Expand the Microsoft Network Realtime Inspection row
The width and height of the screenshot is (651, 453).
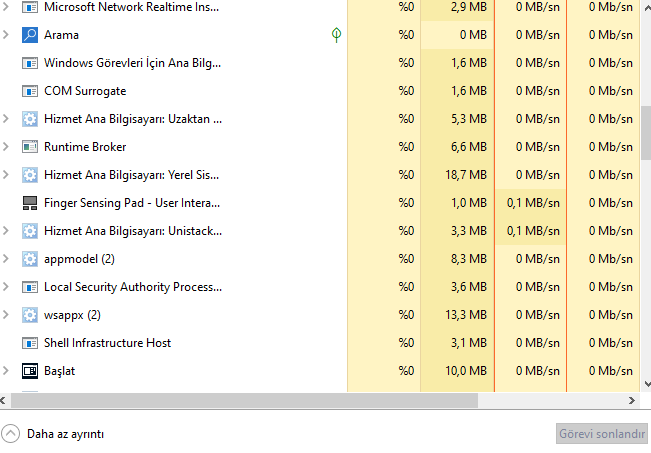[6, 7]
